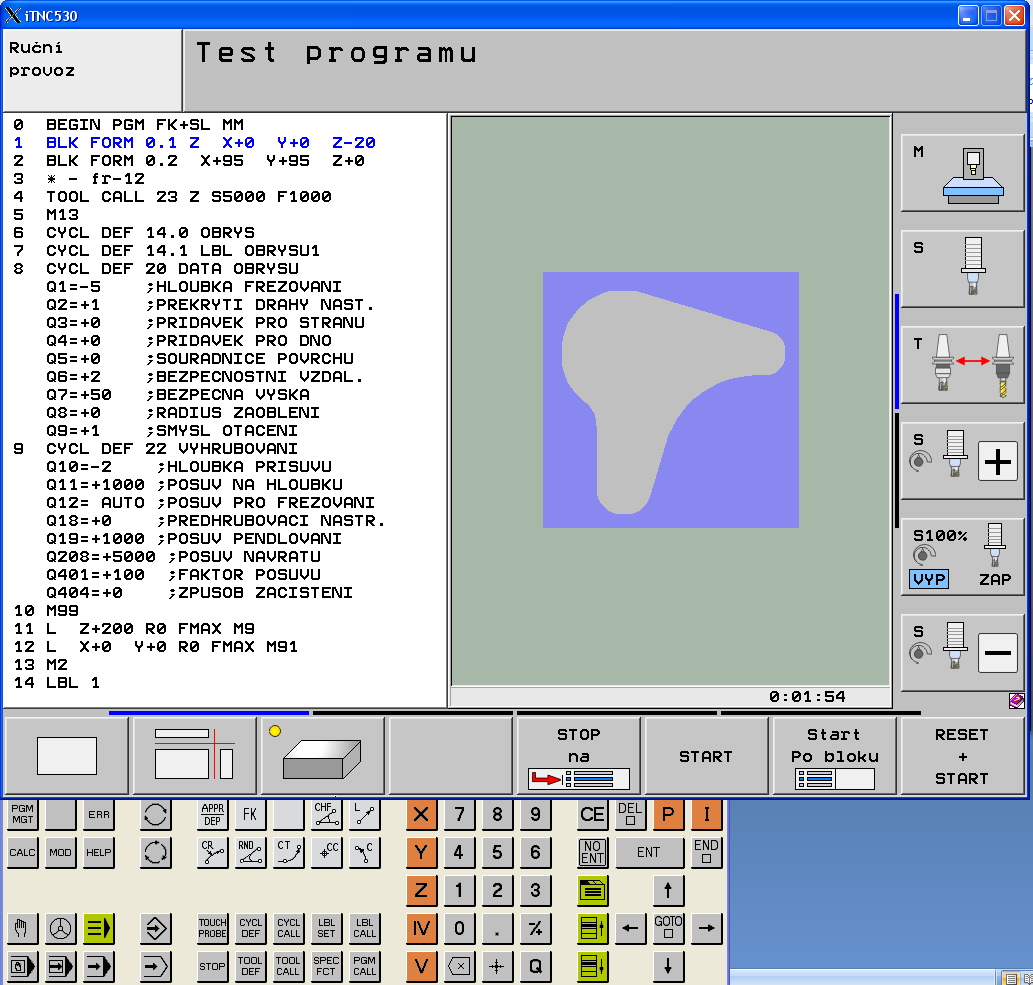This screenshot has height=985, width=1033.
Task: Click the CC circle center key
Action: click(326, 852)
